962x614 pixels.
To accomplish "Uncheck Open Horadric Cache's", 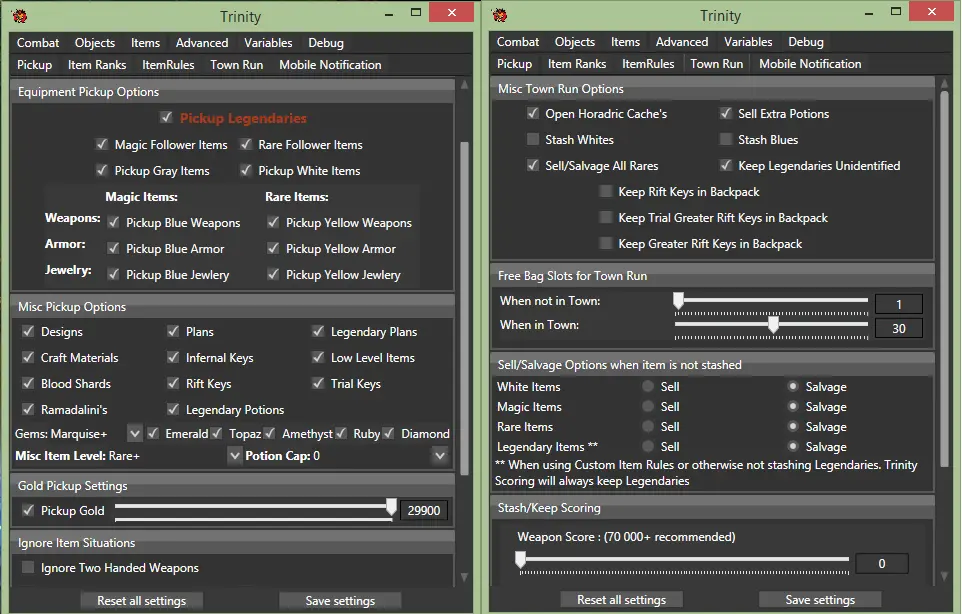I will tap(533, 113).
